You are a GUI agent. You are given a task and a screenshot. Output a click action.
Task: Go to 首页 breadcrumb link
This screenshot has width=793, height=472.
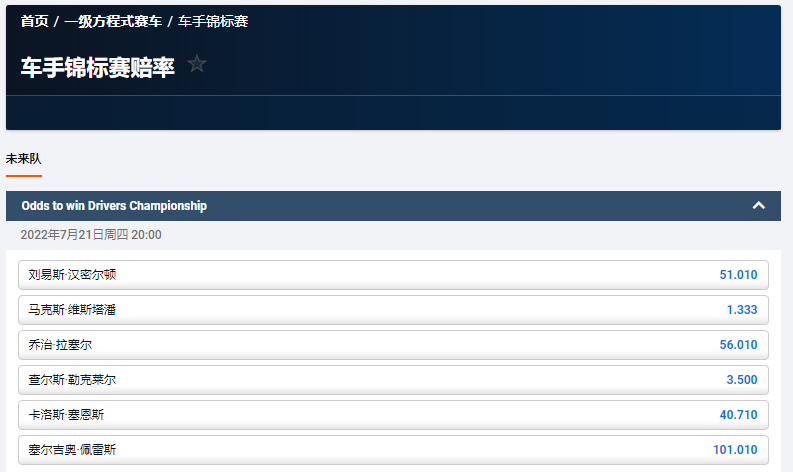34,21
